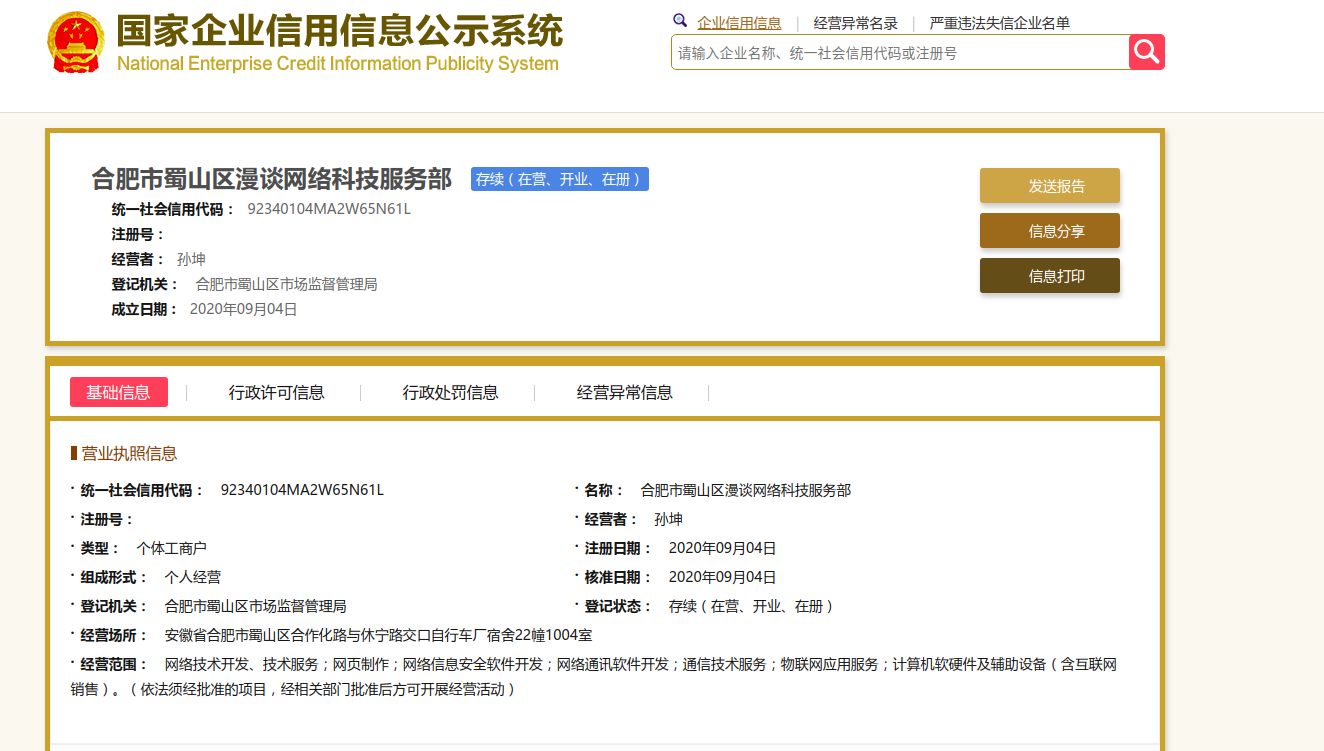Click the company name value beside 名称
1324x751 pixels.
[x=746, y=490]
